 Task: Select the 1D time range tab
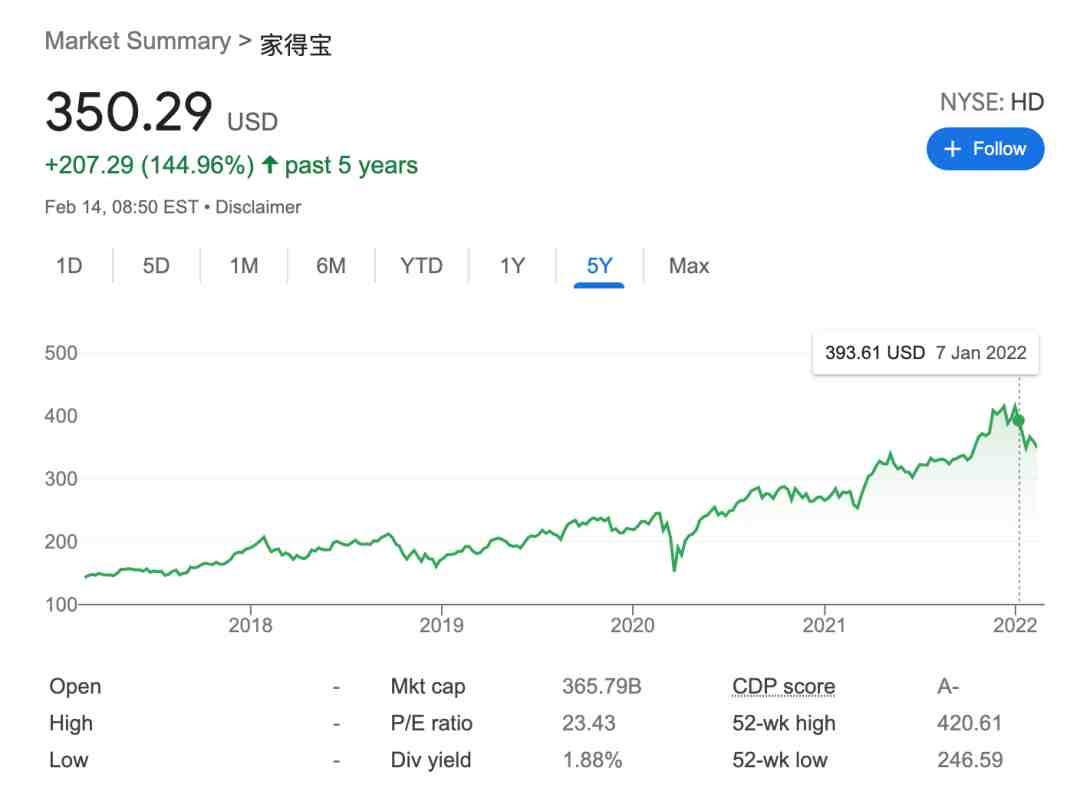pyautogui.click(x=69, y=266)
